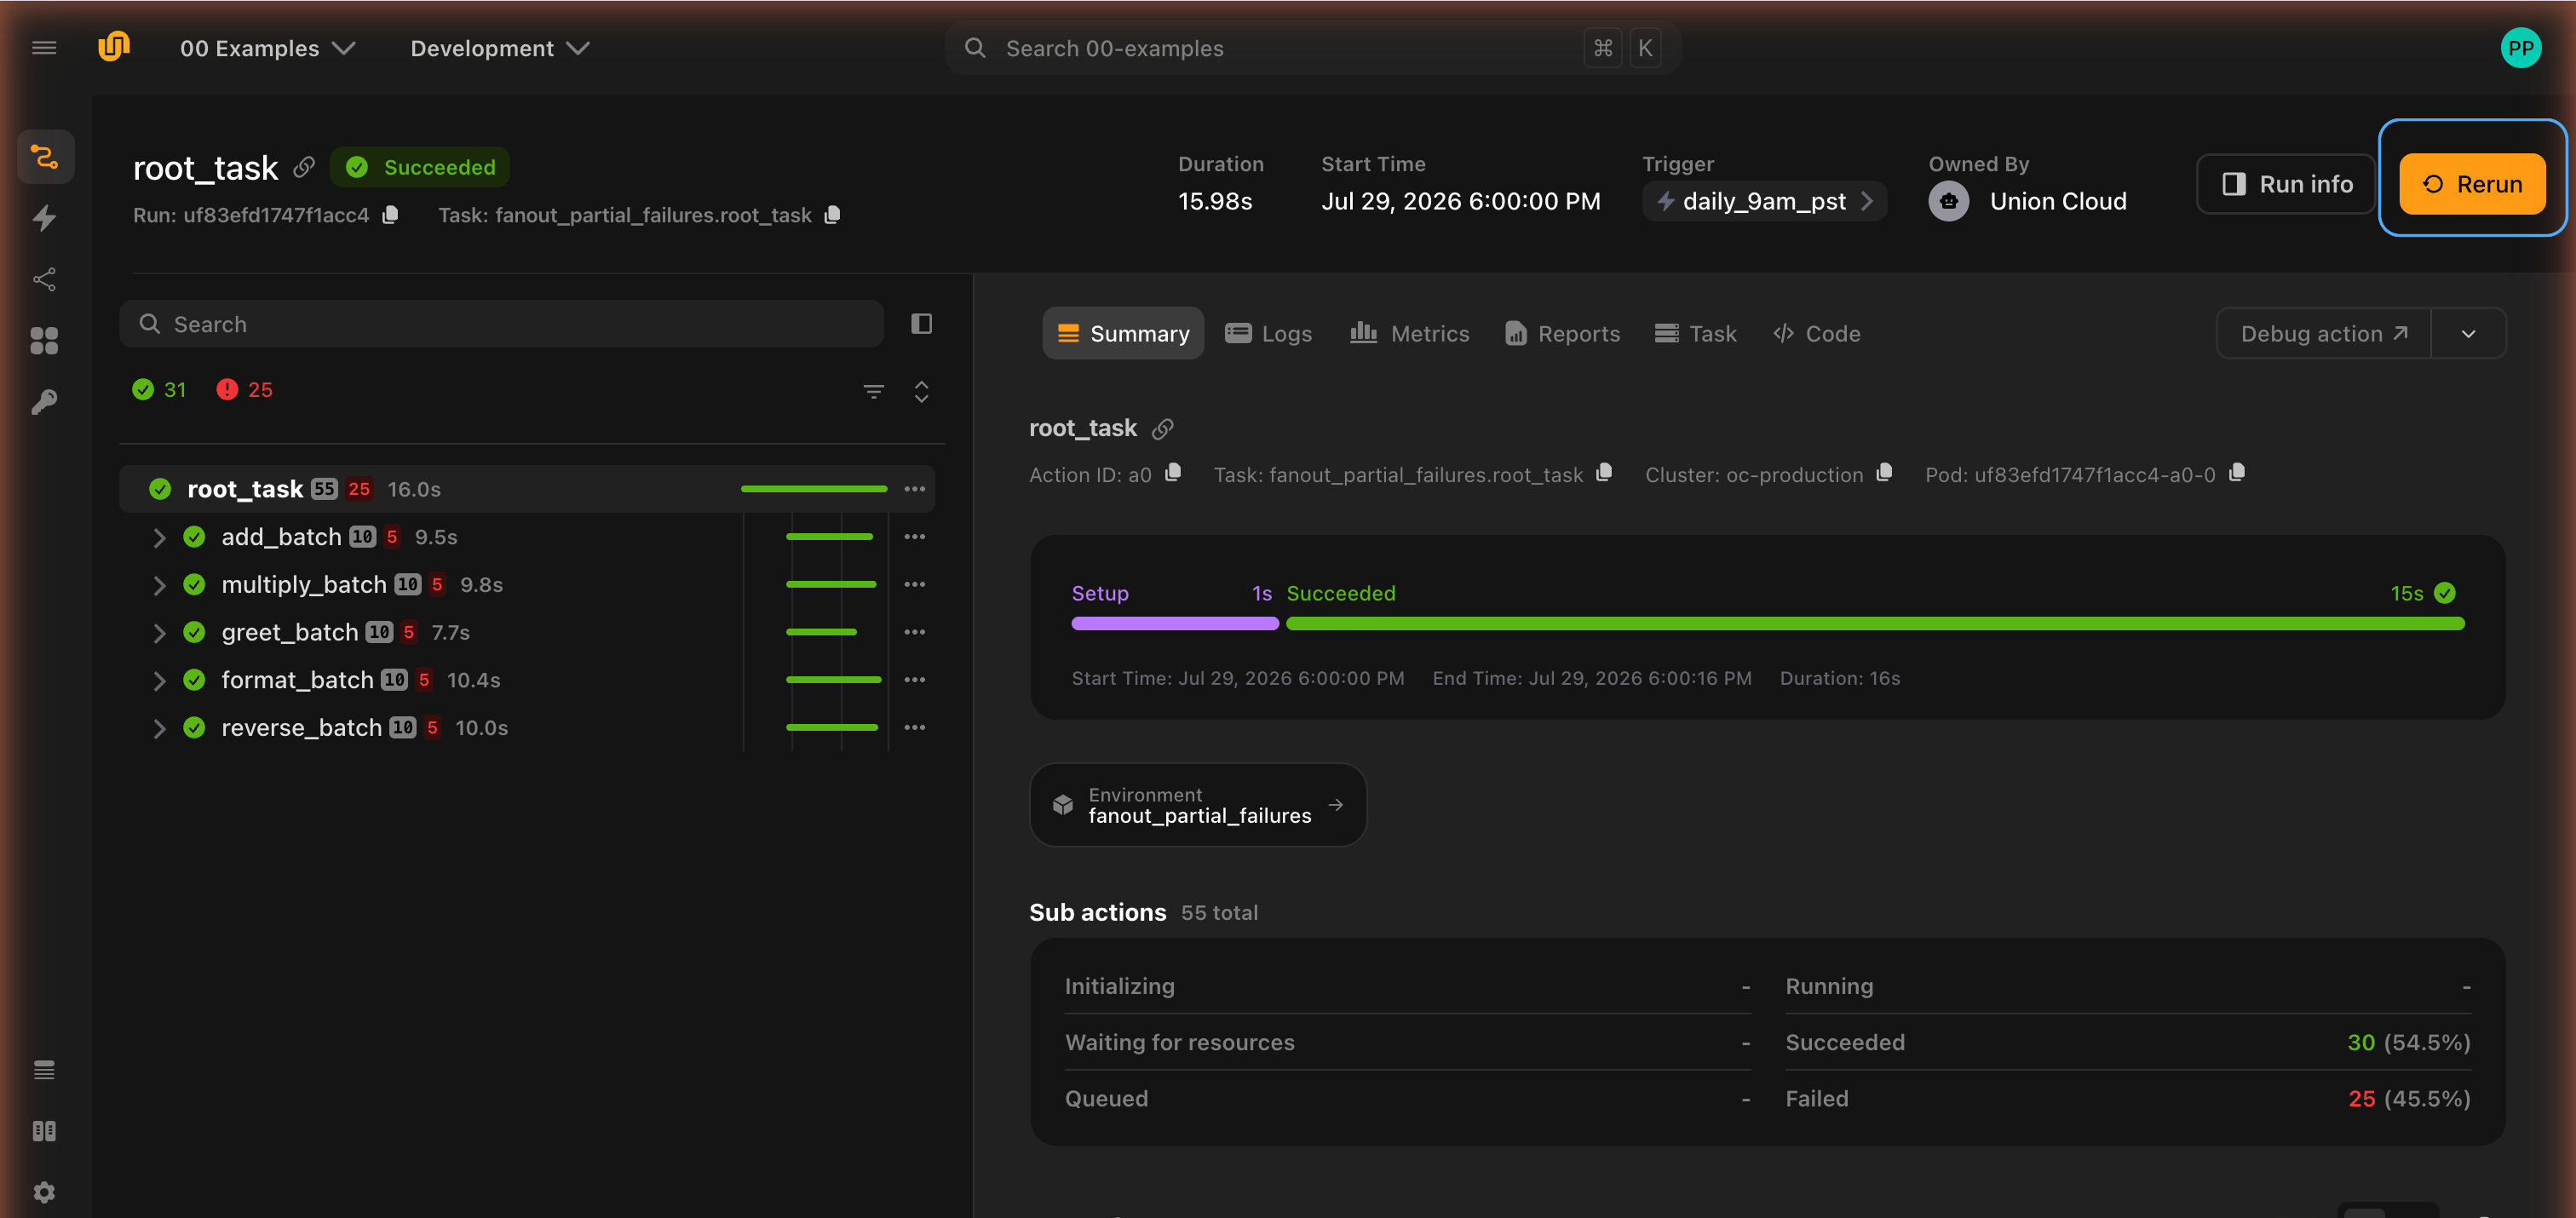The height and width of the screenshot is (1218, 2576).
Task: Open the PP user avatar
Action: pos(2520,48)
